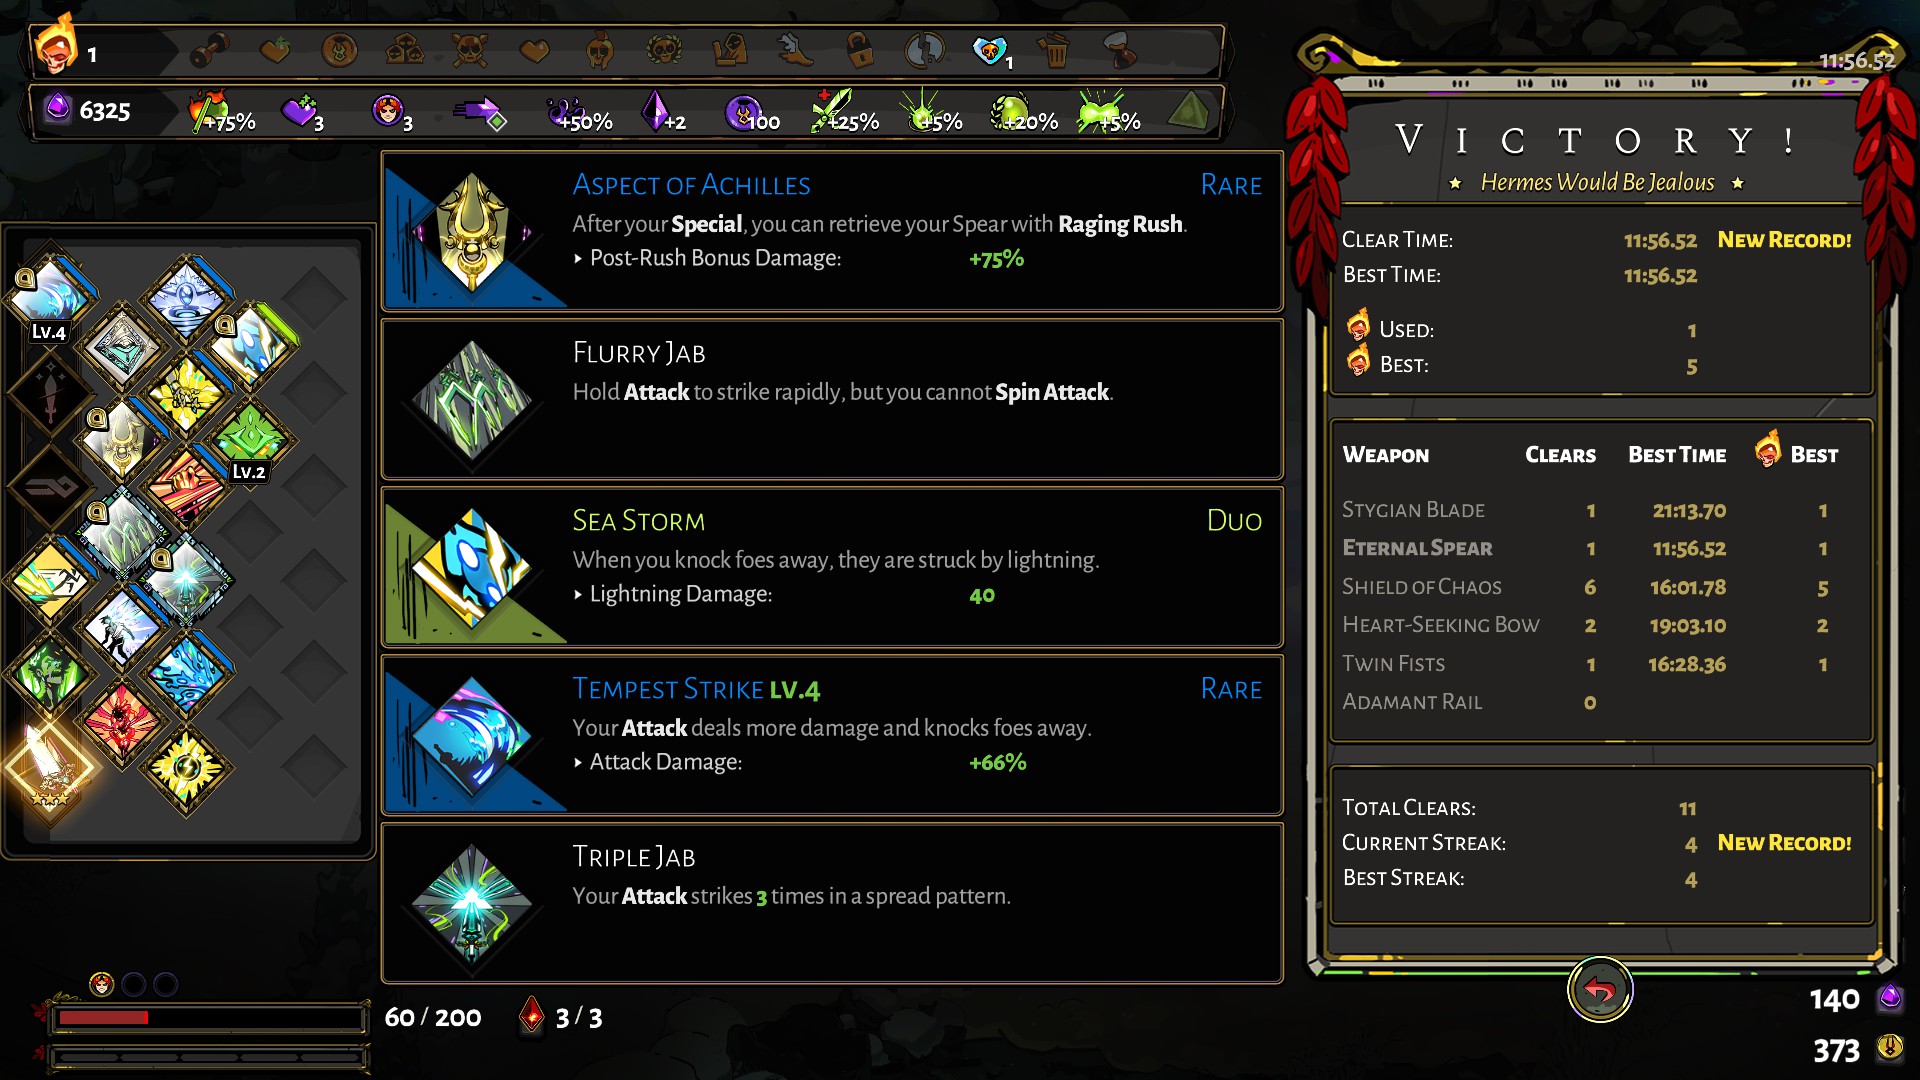Select the Tempest Strike Lv.4 entry
The width and height of the screenshot is (1920, 1080).
click(832, 735)
